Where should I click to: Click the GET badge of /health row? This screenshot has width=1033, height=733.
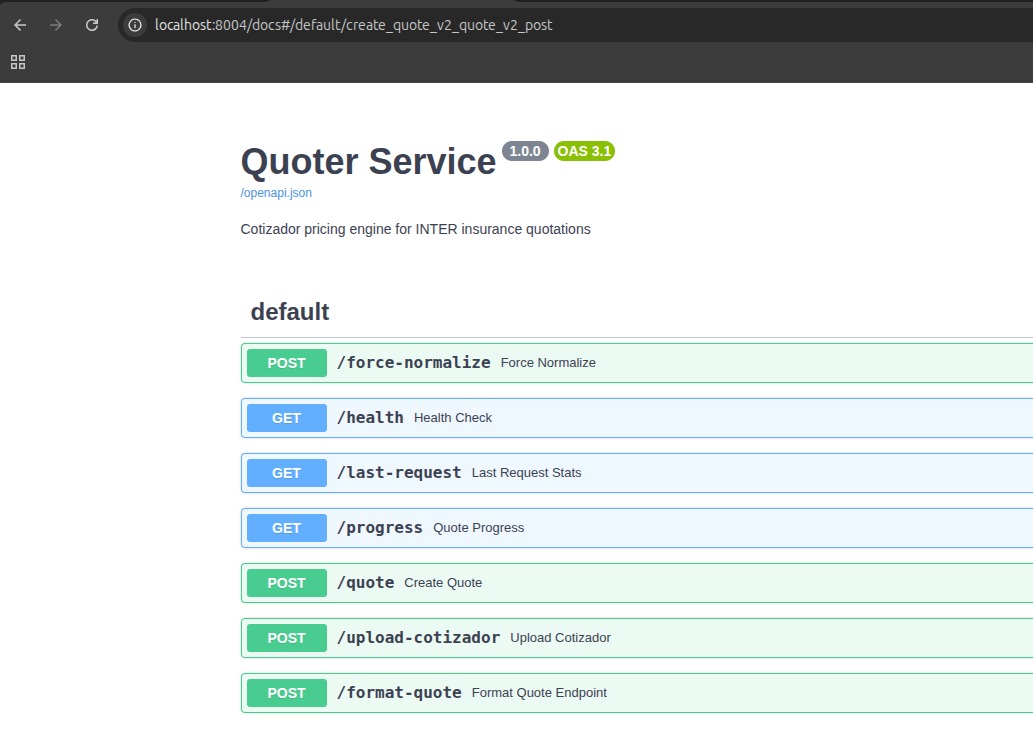coord(287,418)
